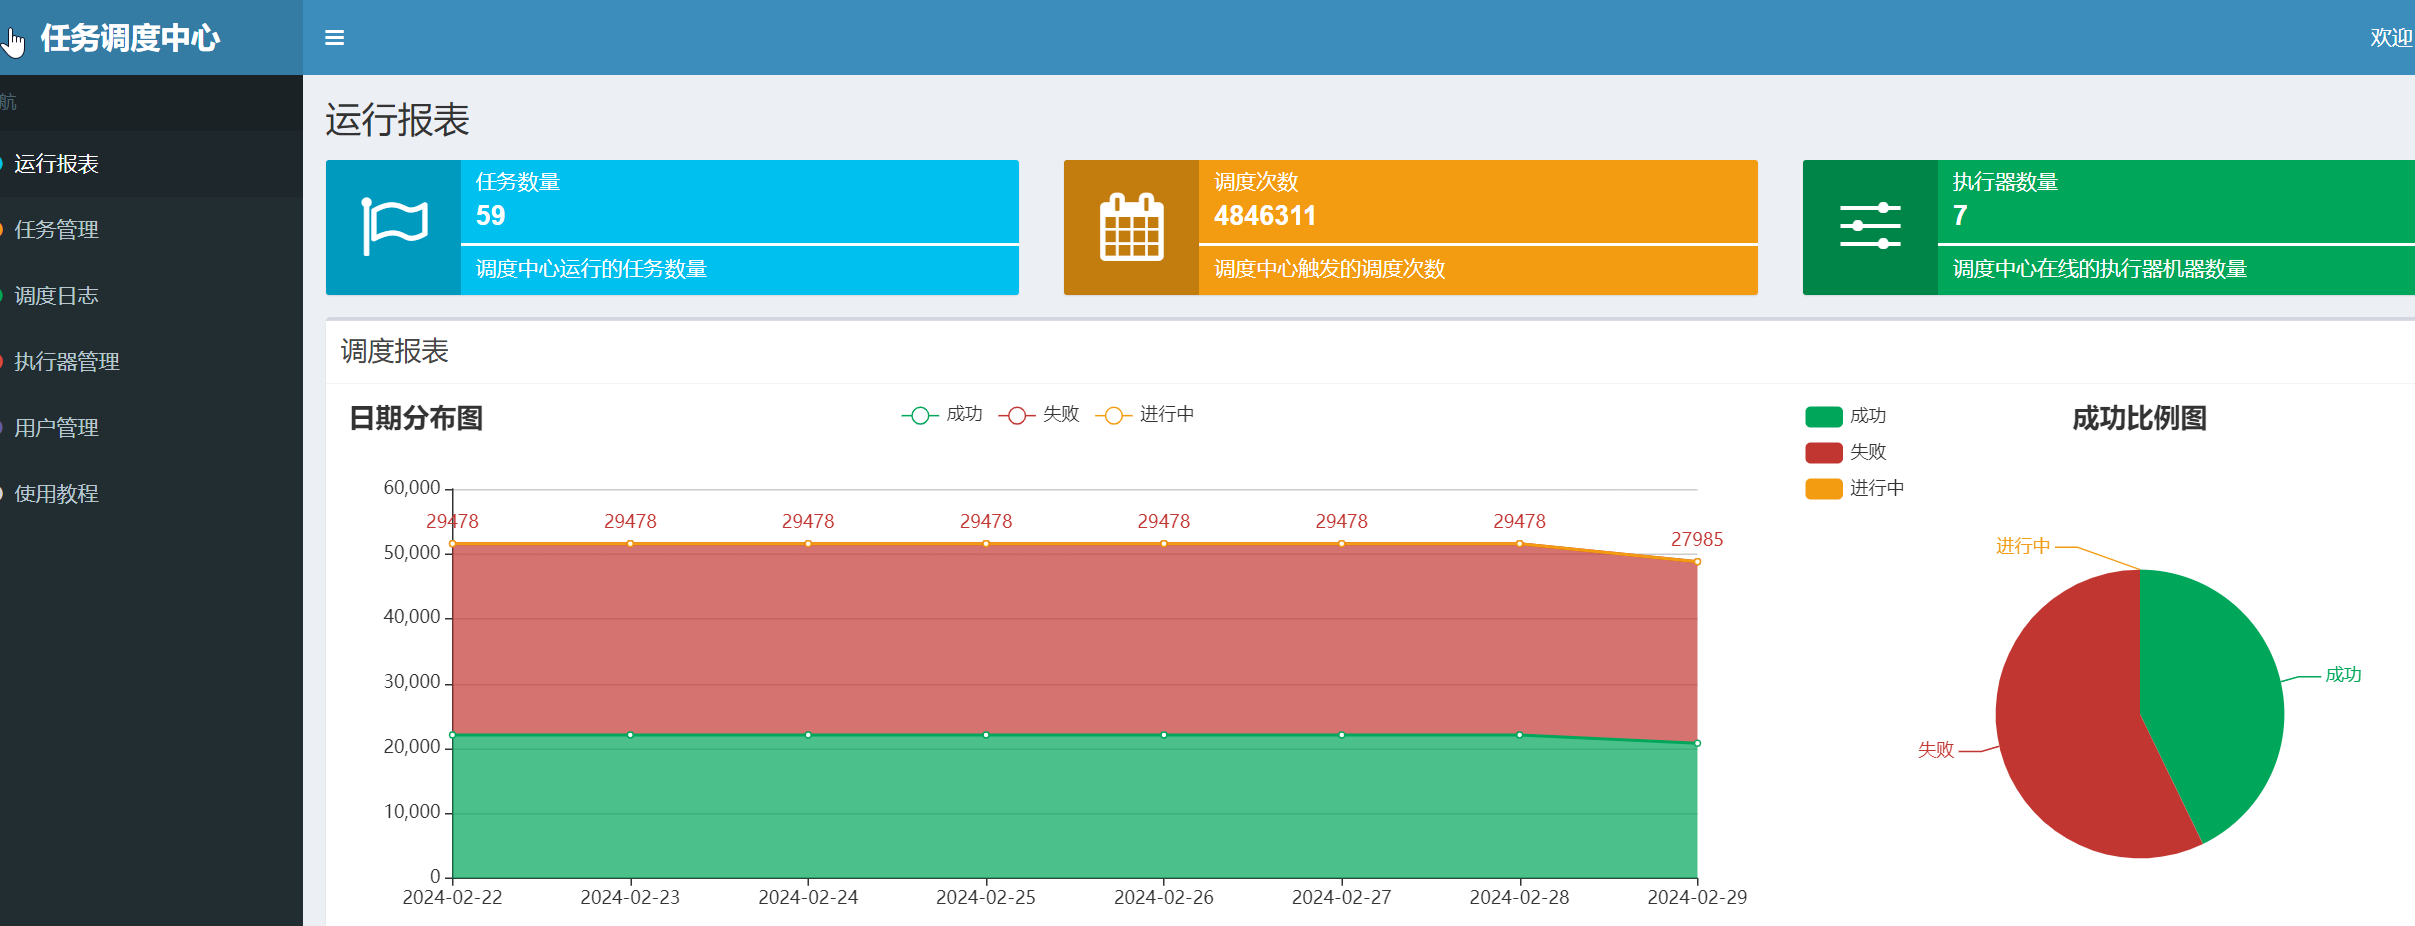Click the calendar icon on the 调度次数 card
This screenshot has width=2415, height=926.
coord(1131,227)
